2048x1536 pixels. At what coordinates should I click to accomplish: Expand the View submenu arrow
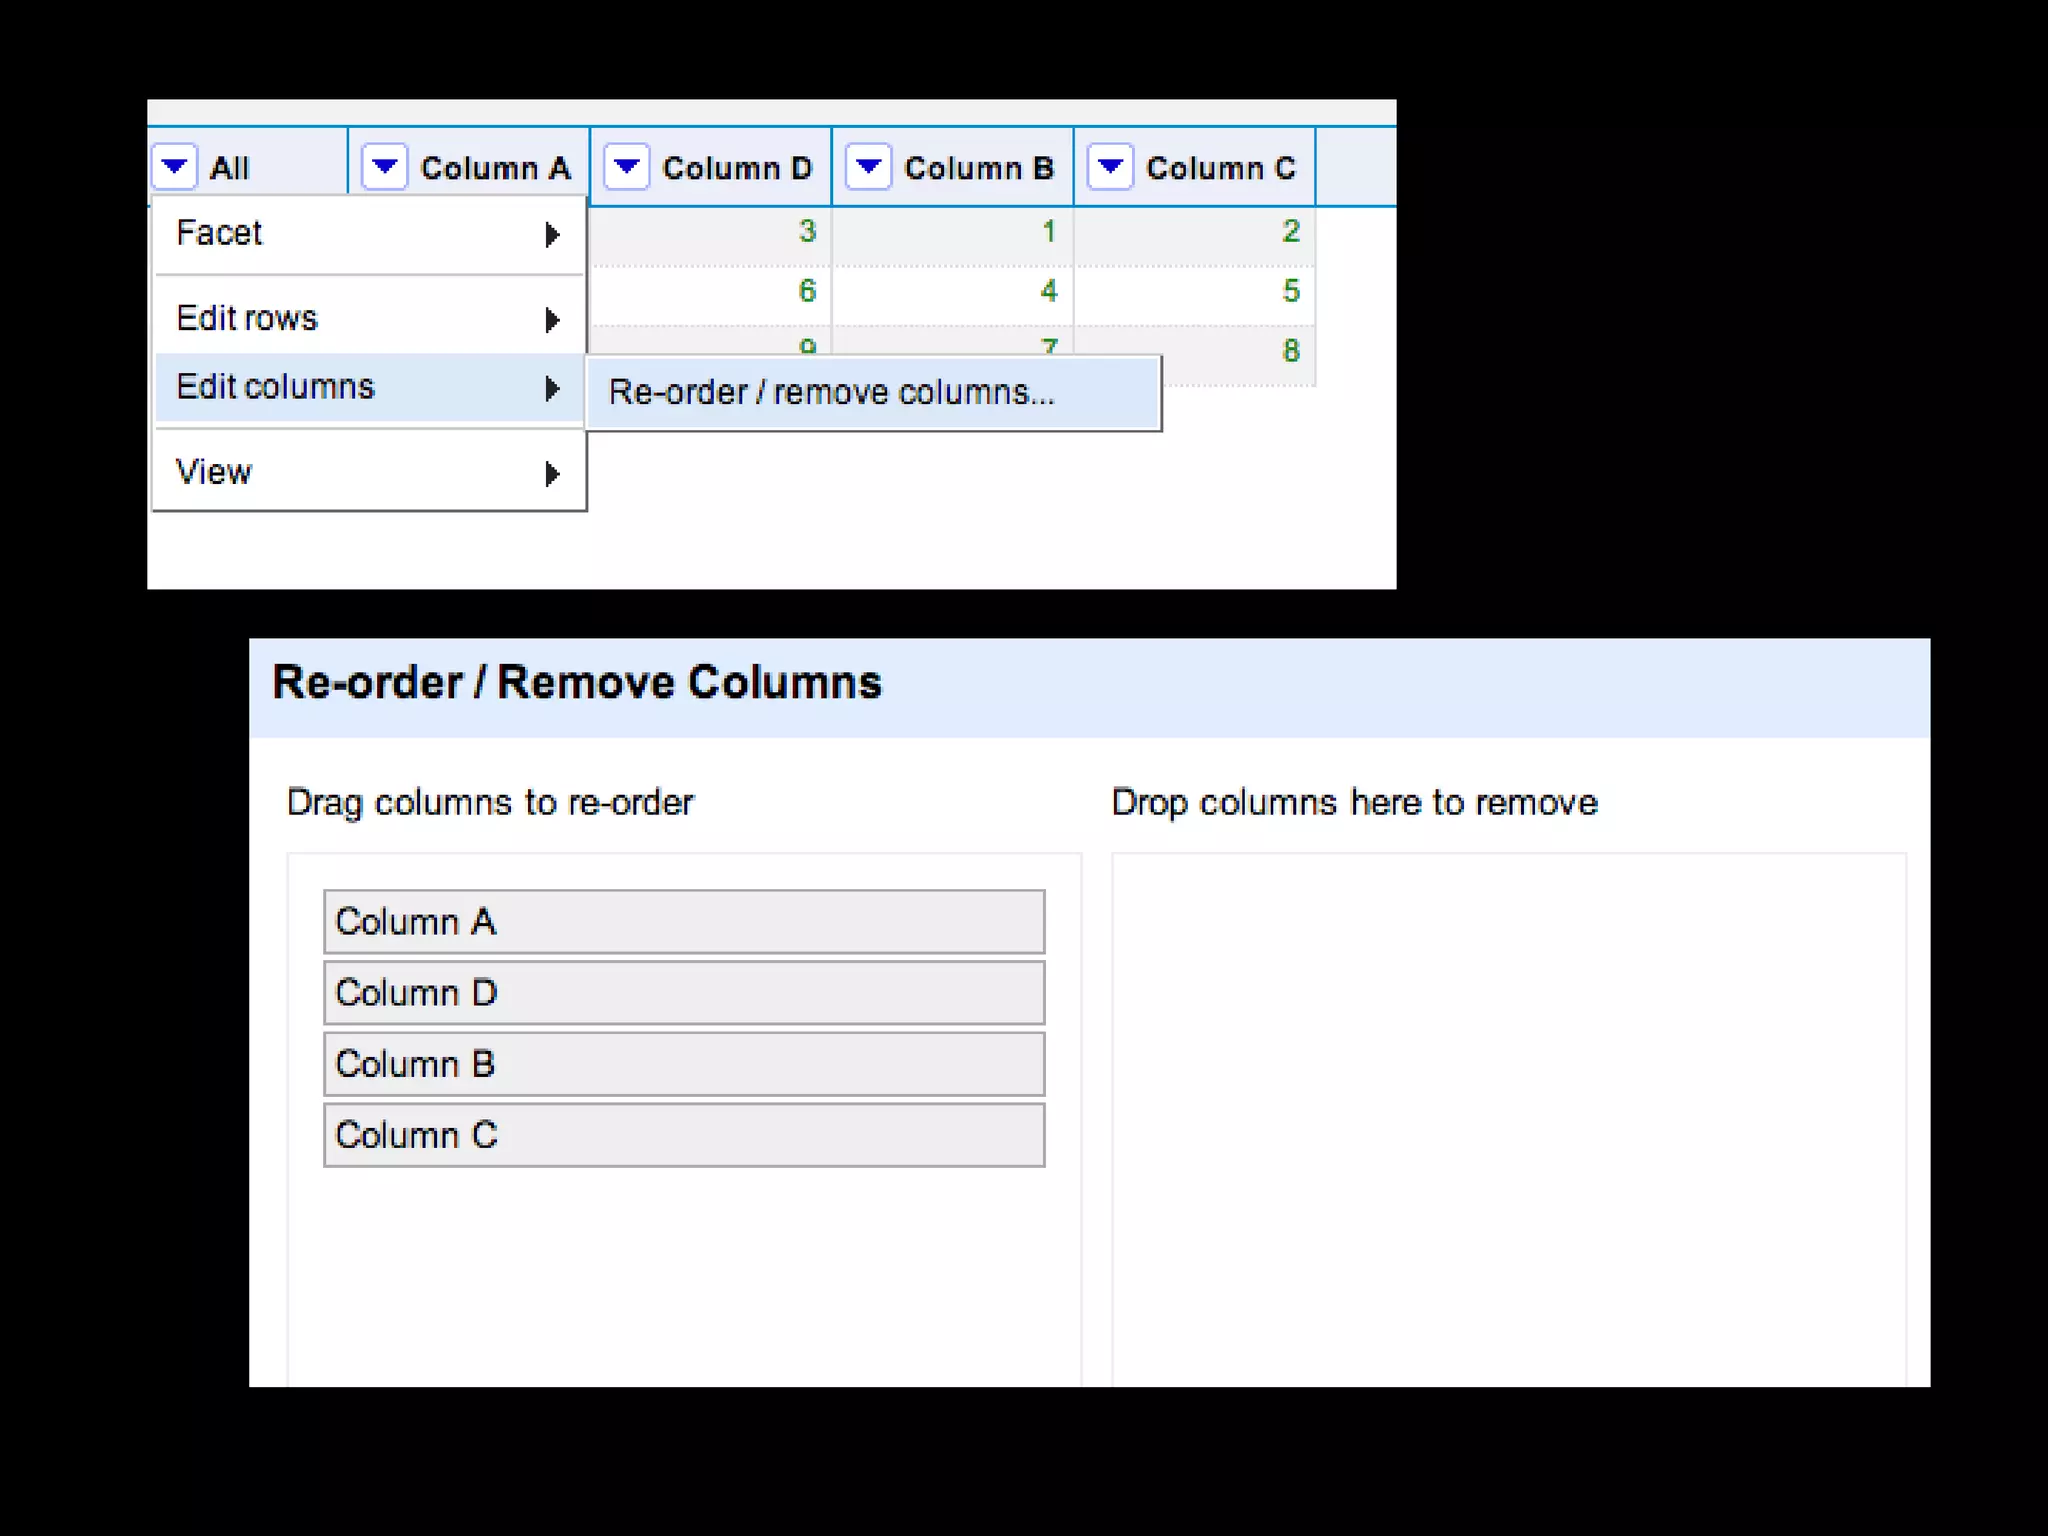click(552, 474)
